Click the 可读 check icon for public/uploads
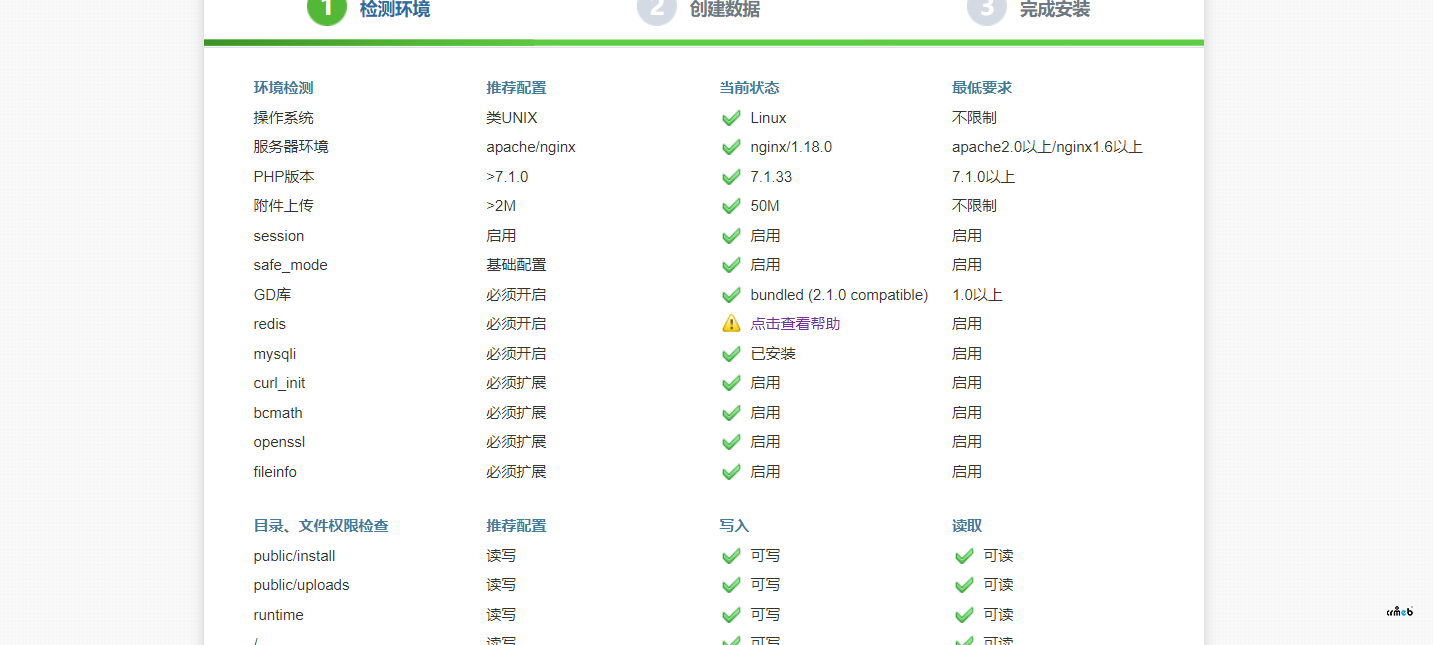Screen dimensions: 1433x645 964,585
